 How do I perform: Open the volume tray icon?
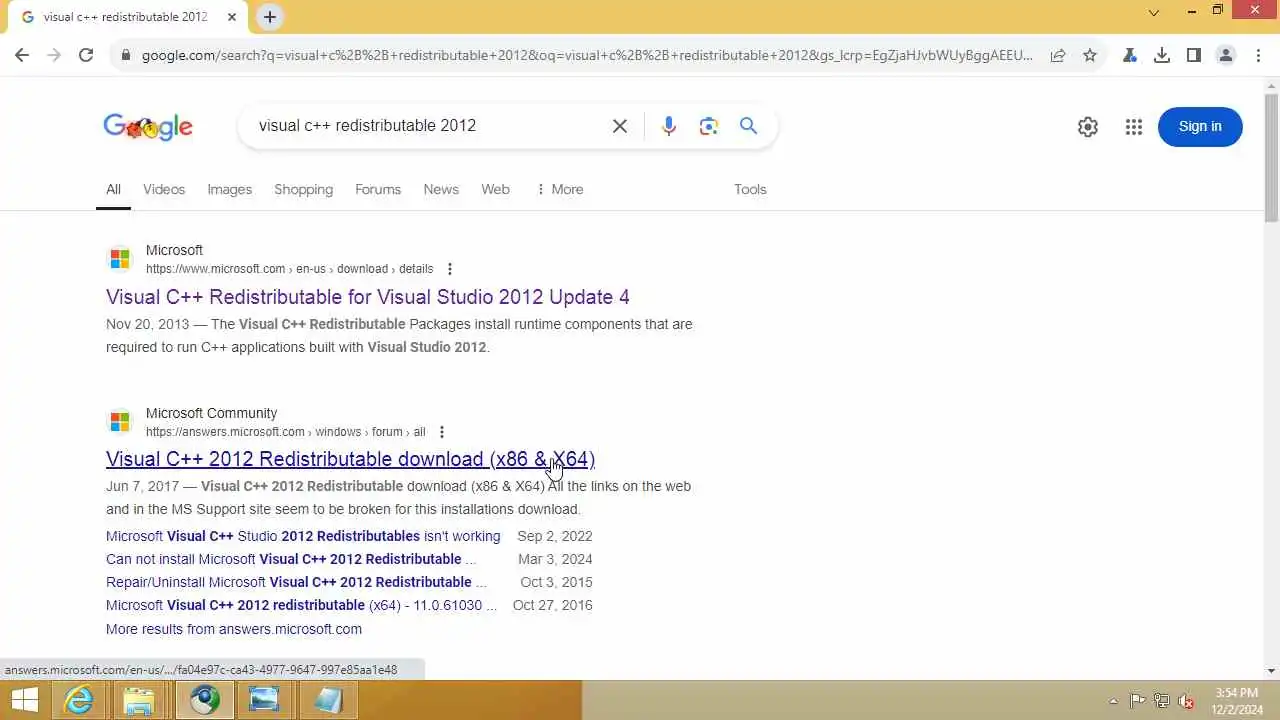click(x=1186, y=701)
